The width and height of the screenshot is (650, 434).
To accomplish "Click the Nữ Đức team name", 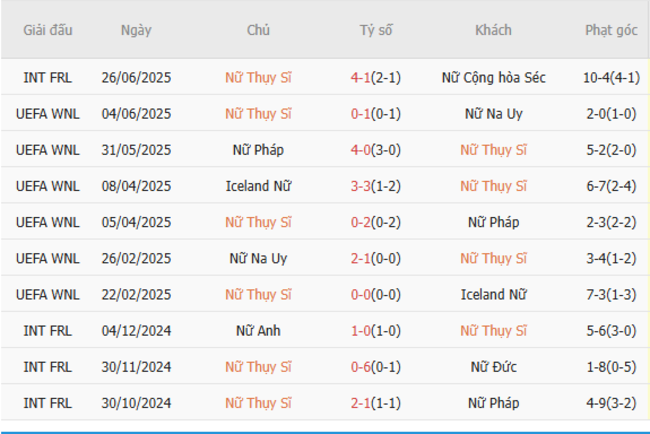I will [493, 366].
